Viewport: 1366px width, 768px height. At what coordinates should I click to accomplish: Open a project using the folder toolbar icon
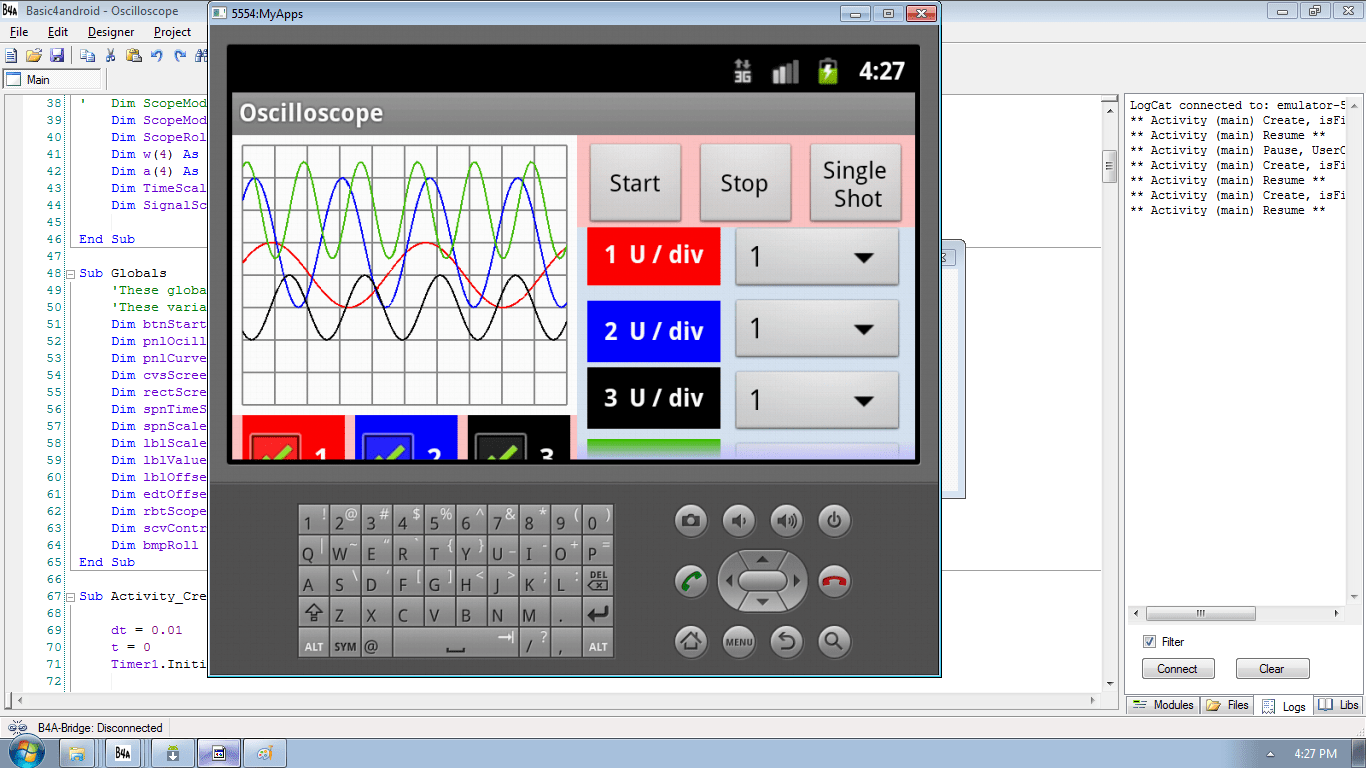point(34,55)
